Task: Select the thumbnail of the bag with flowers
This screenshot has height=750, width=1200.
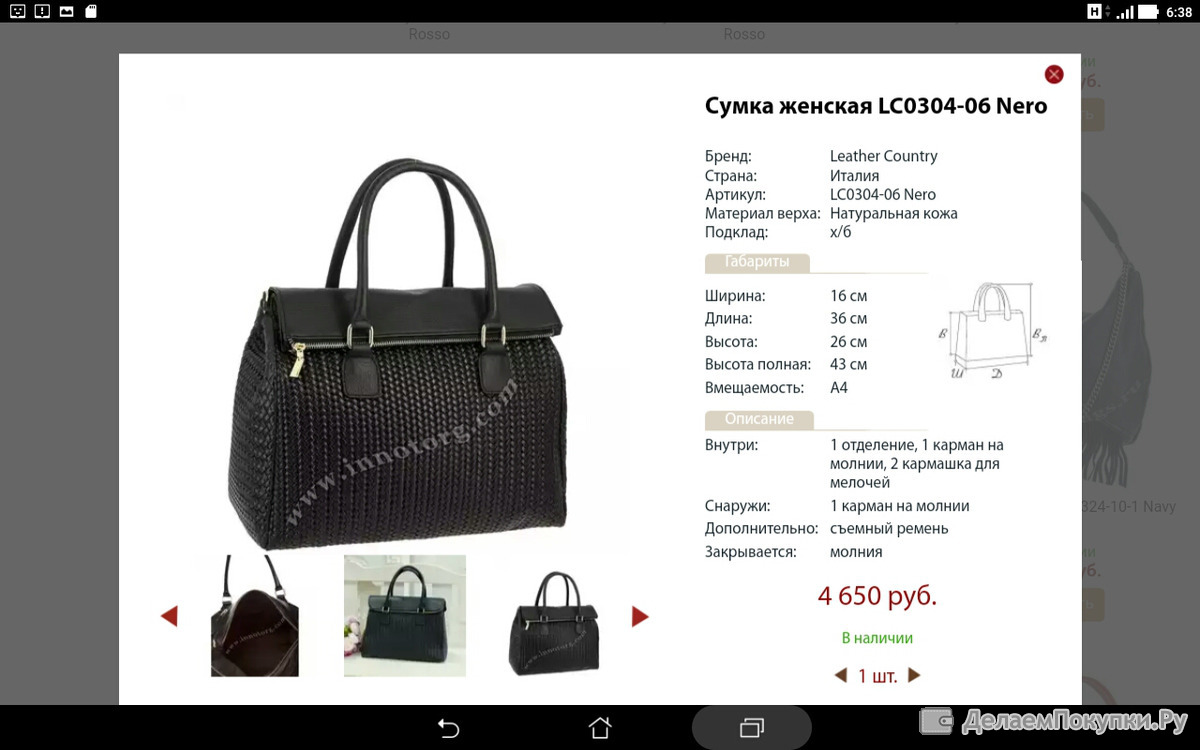Action: click(x=405, y=616)
